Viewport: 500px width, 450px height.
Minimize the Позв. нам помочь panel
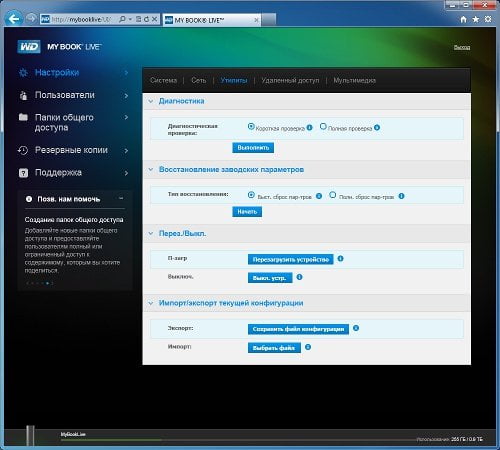coord(121,198)
